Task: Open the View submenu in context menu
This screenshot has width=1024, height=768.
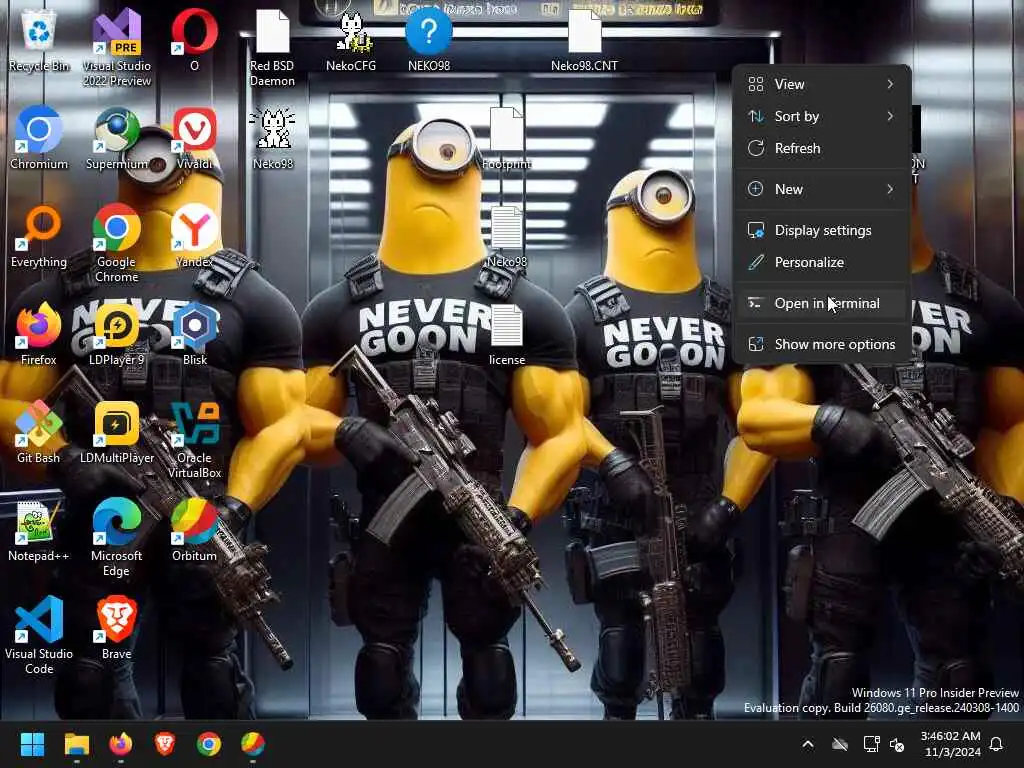Action: (x=821, y=84)
